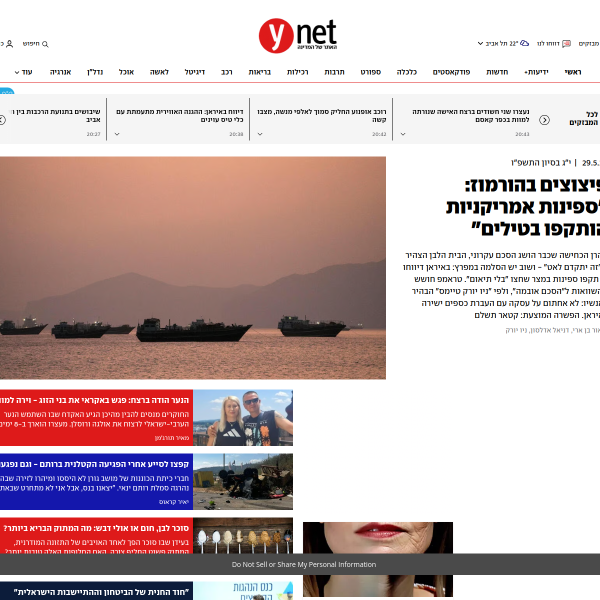Open the red murder-confession headline
Viewport: 600px width, 600px height.
95,401
